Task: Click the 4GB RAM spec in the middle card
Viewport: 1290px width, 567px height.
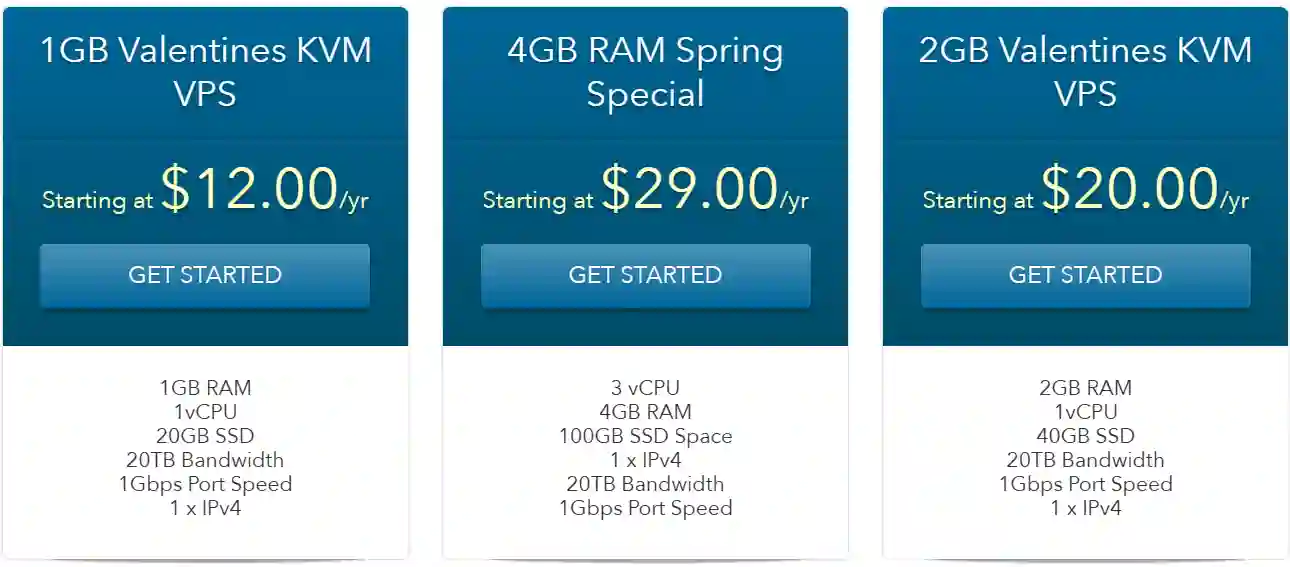Action: tap(645, 412)
